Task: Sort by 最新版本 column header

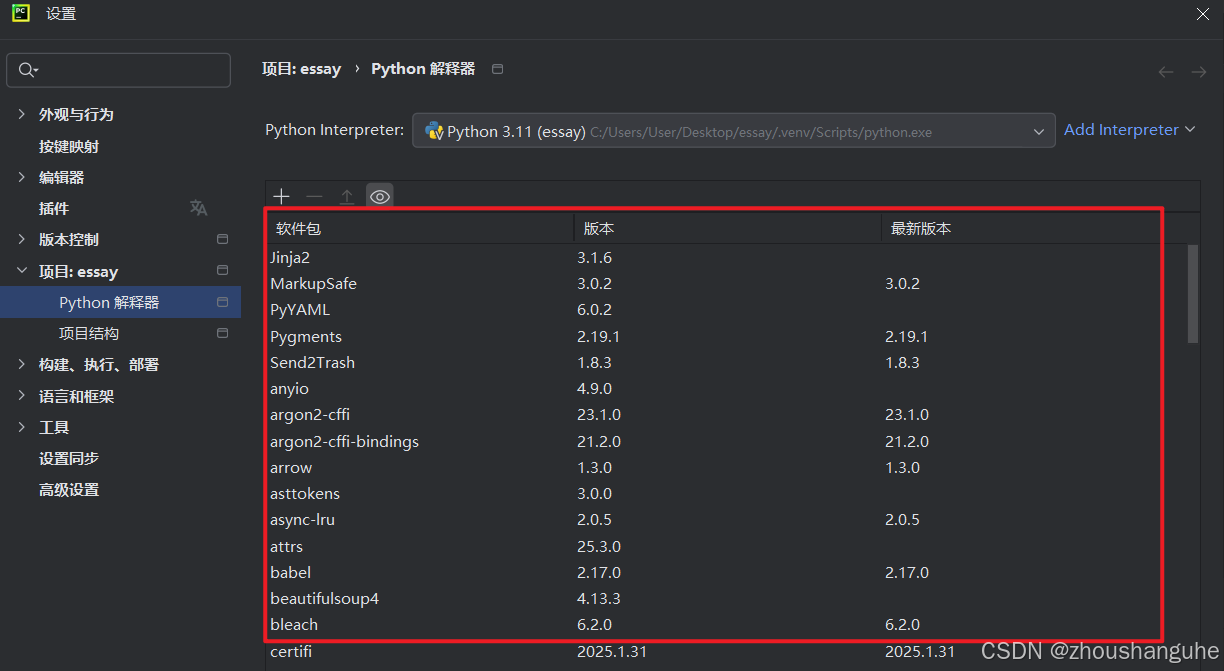Action: coord(1033,229)
